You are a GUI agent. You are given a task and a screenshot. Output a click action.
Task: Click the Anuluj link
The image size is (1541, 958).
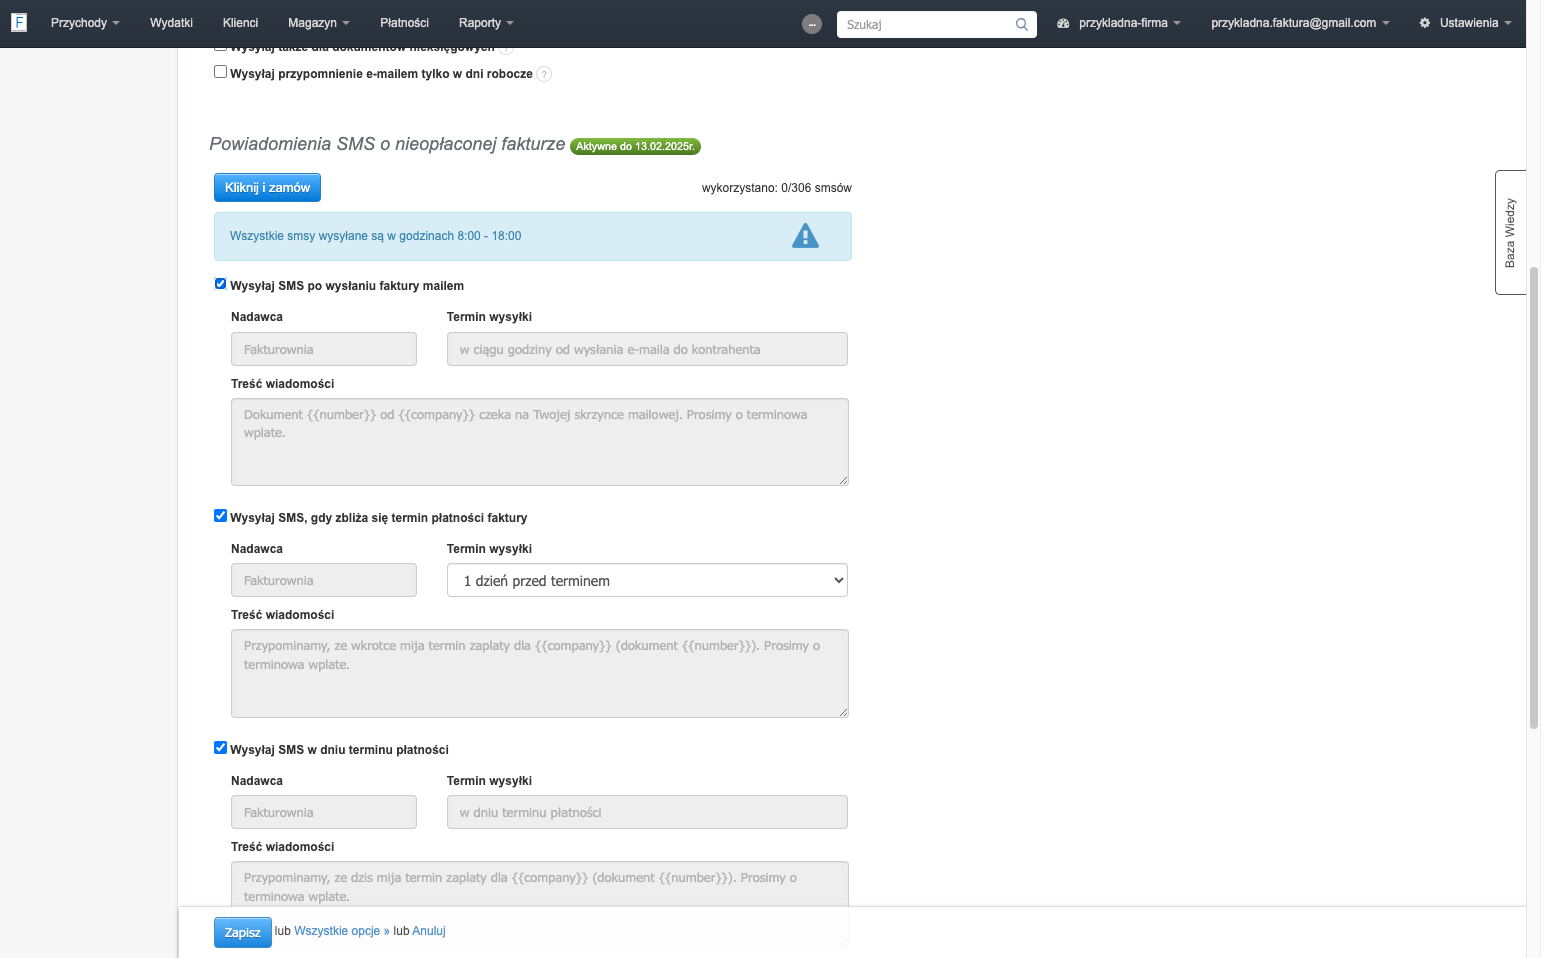[x=429, y=931]
